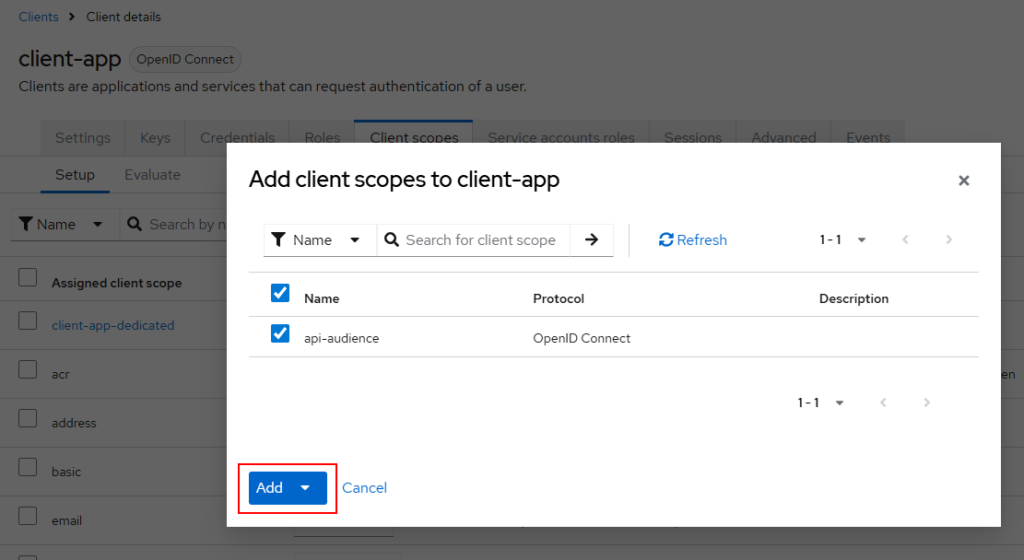The width and height of the screenshot is (1024, 560).
Task: Open the Advanced tab
Action: pos(784,138)
